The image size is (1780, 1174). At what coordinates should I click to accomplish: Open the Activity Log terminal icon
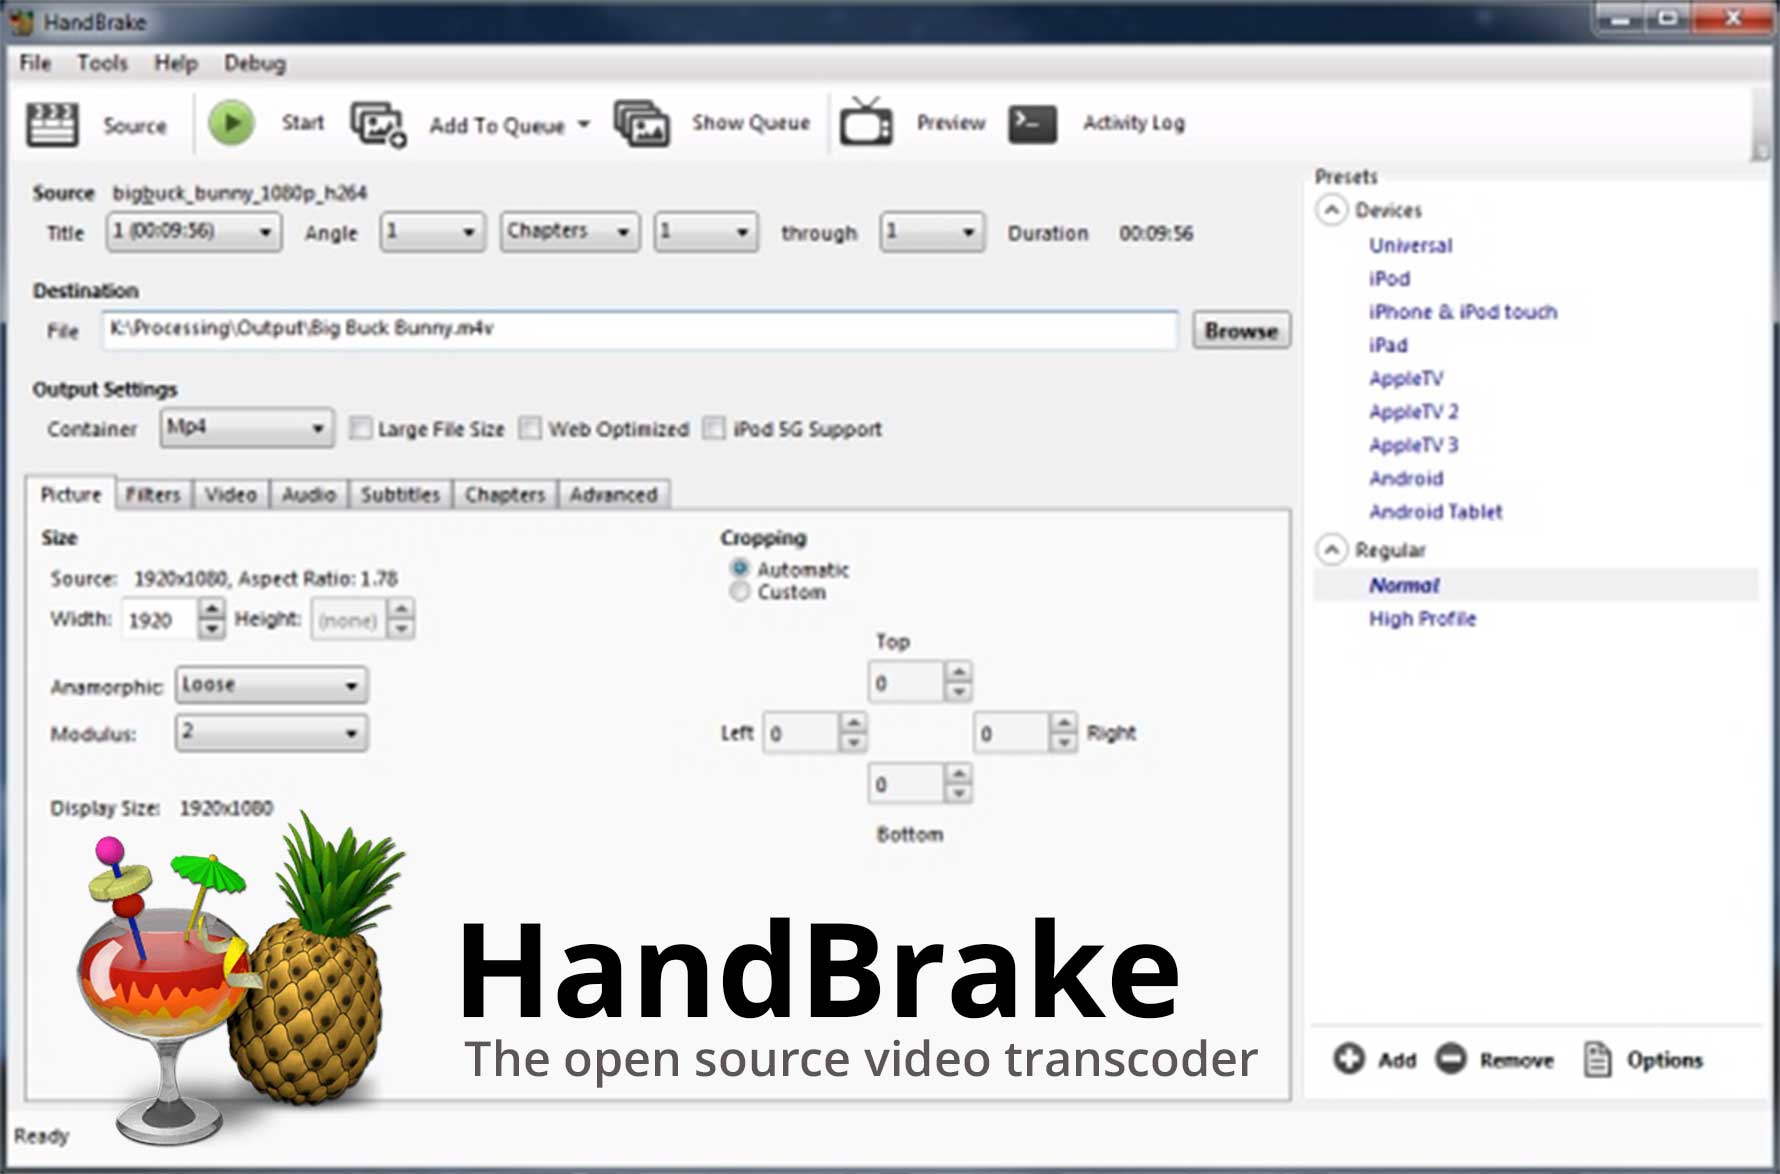(x=1032, y=123)
